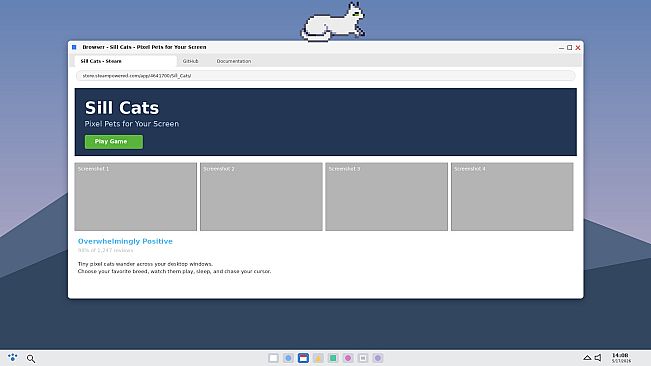Switch to the Sill Cats - Steam tab

pyautogui.click(x=125, y=61)
